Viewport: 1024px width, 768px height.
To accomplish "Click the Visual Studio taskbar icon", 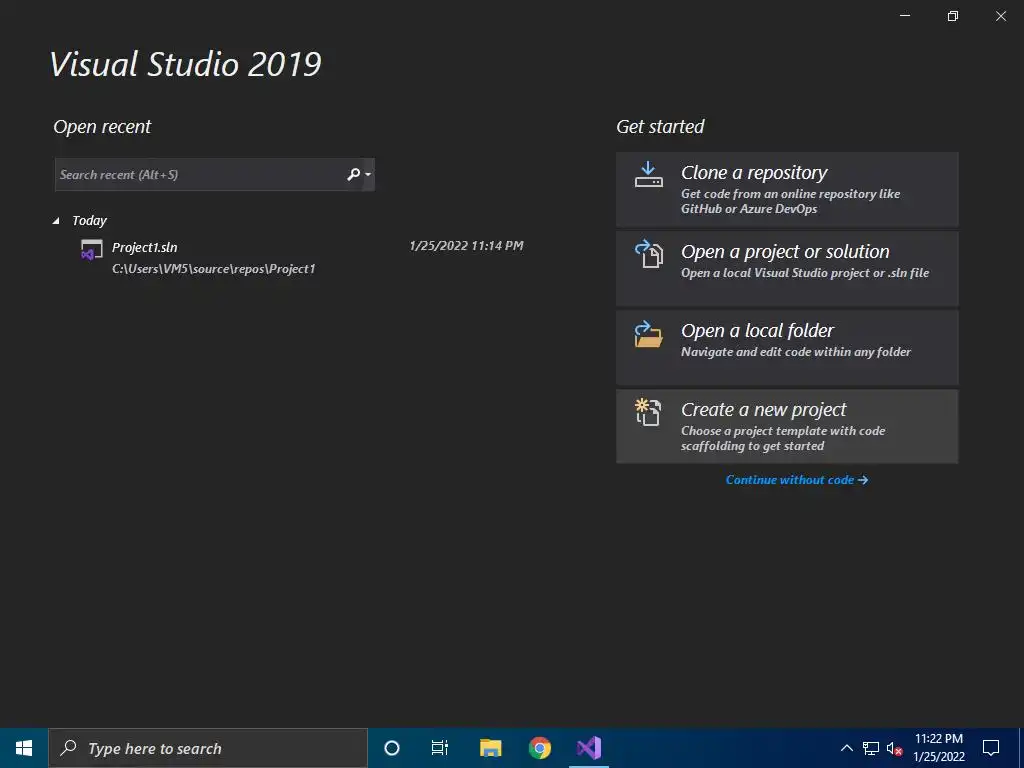I will (x=588, y=748).
